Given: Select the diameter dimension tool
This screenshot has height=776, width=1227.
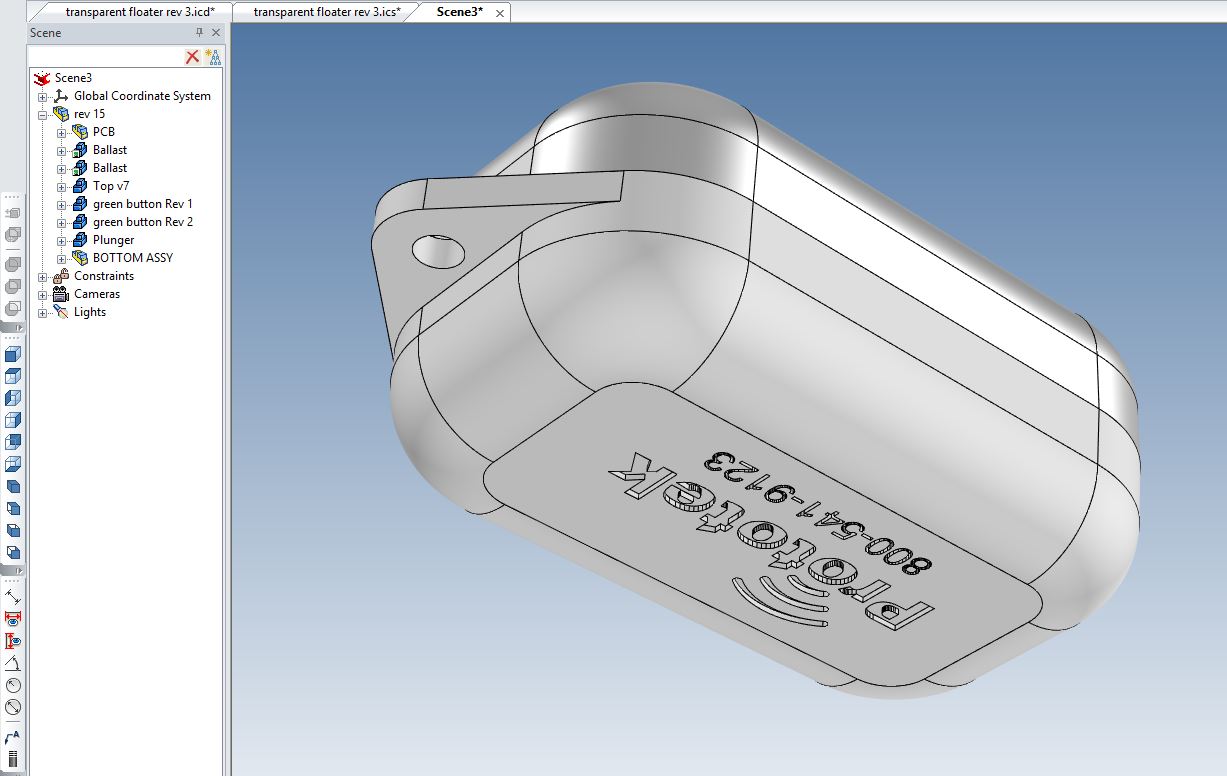Looking at the screenshot, I should (x=13, y=707).
